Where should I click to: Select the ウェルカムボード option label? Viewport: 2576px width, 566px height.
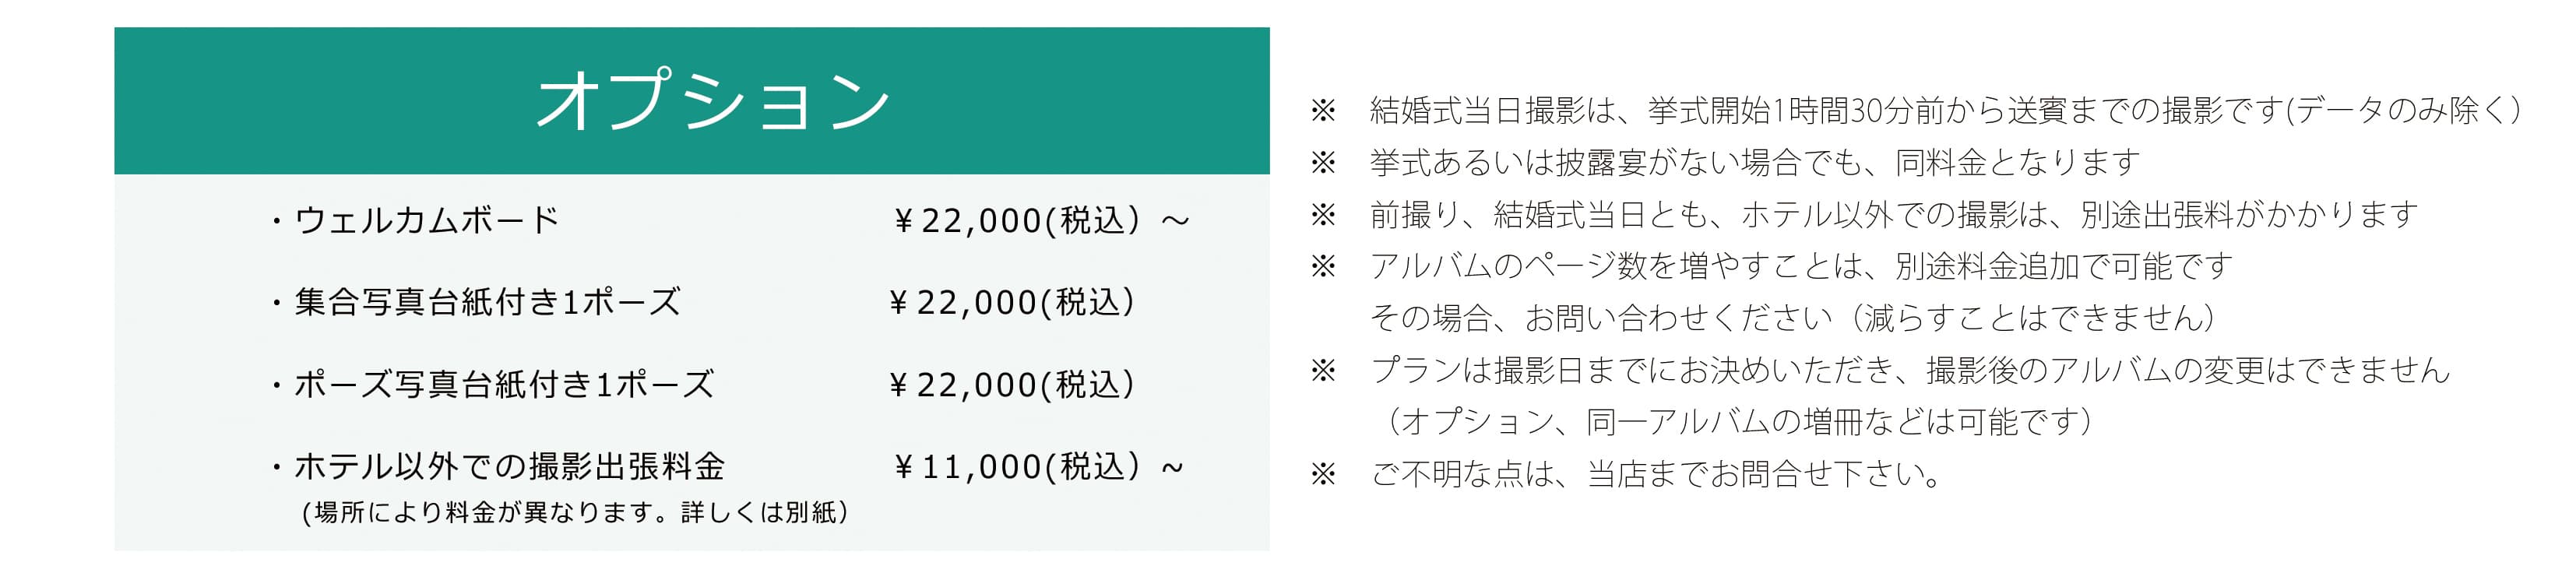(427, 220)
